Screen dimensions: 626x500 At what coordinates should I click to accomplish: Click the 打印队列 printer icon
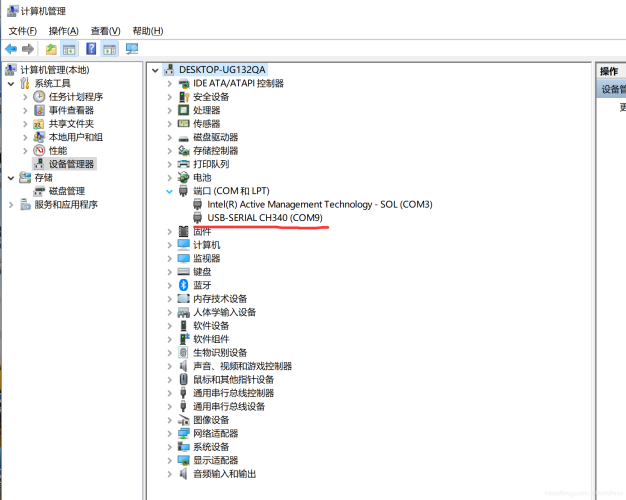(183, 164)
